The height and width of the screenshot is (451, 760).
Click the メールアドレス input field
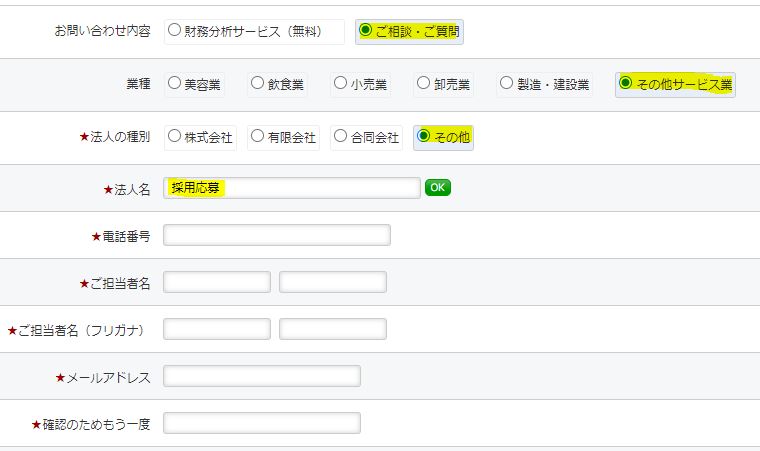[261, 376]
